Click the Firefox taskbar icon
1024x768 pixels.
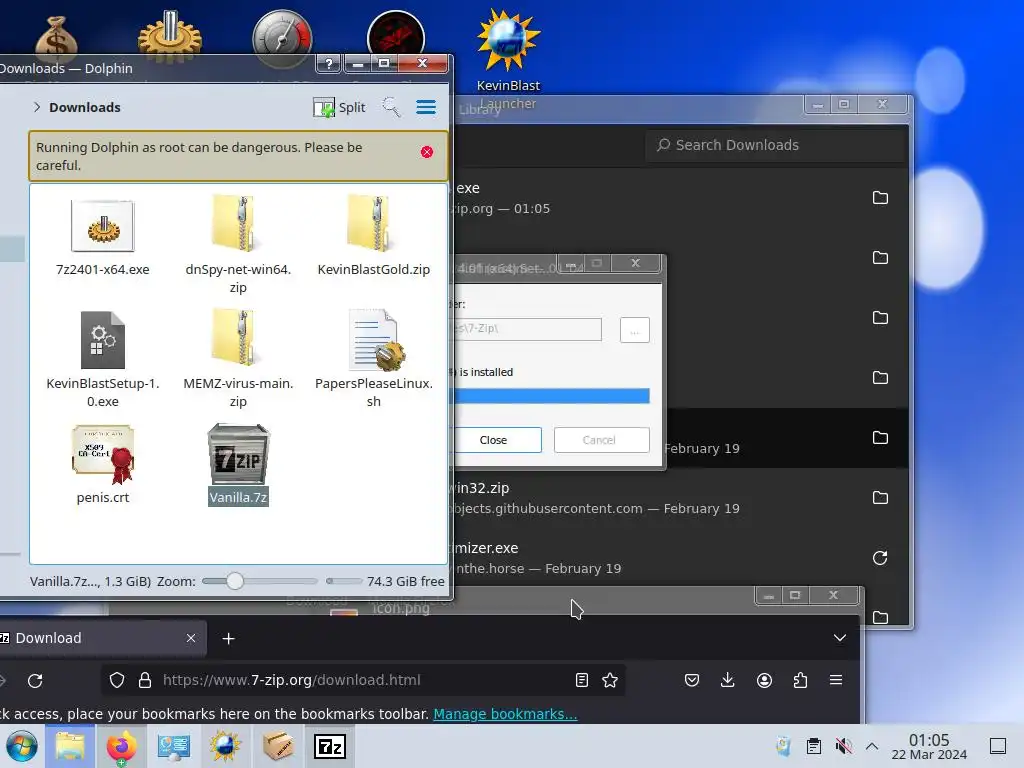point(121,746)
